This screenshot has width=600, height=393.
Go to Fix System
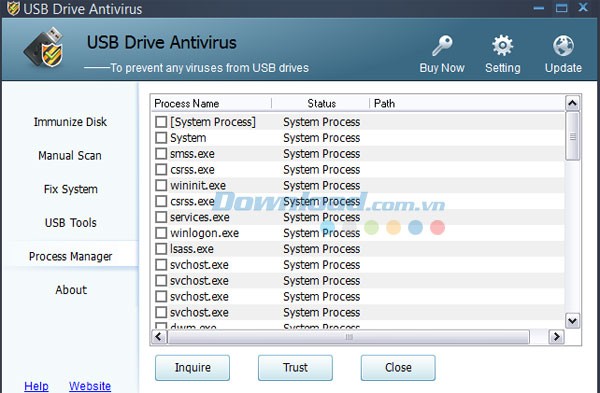click(71, 189)
